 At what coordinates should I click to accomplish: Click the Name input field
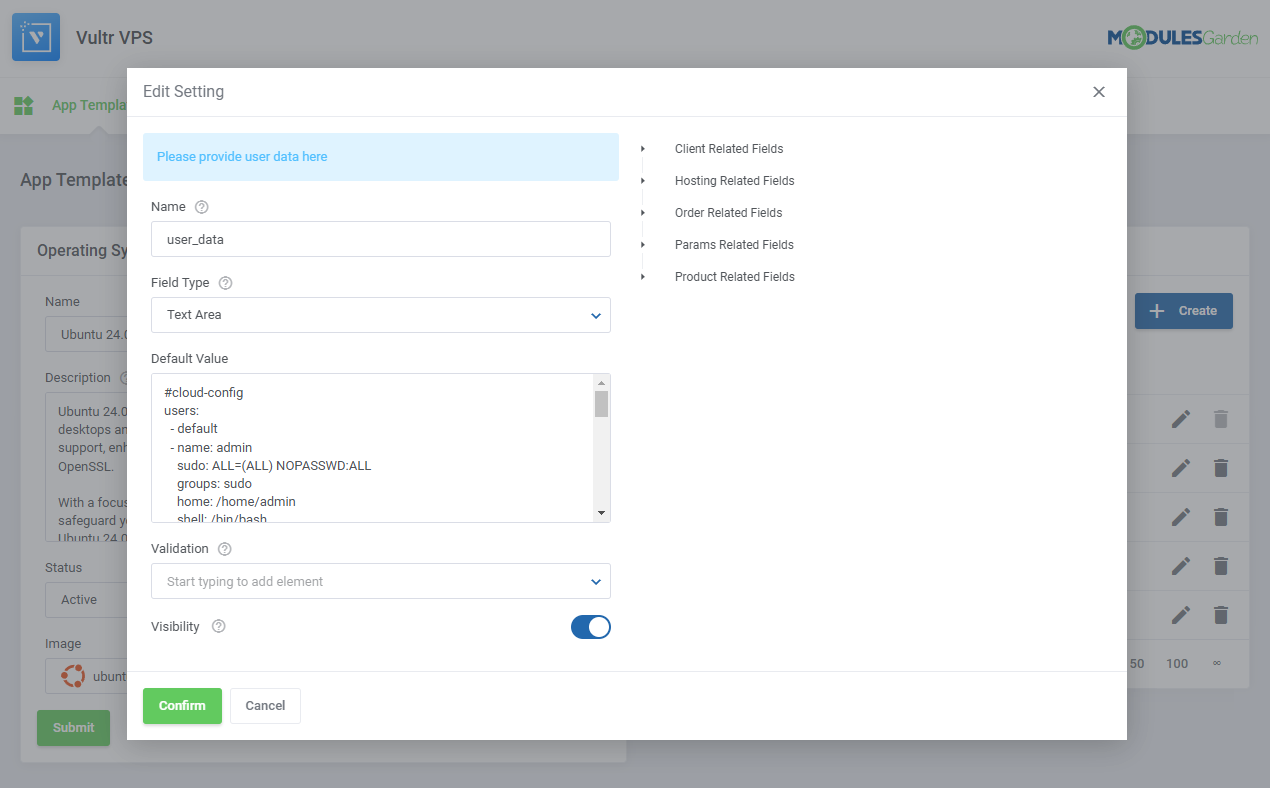pos(380,239)
